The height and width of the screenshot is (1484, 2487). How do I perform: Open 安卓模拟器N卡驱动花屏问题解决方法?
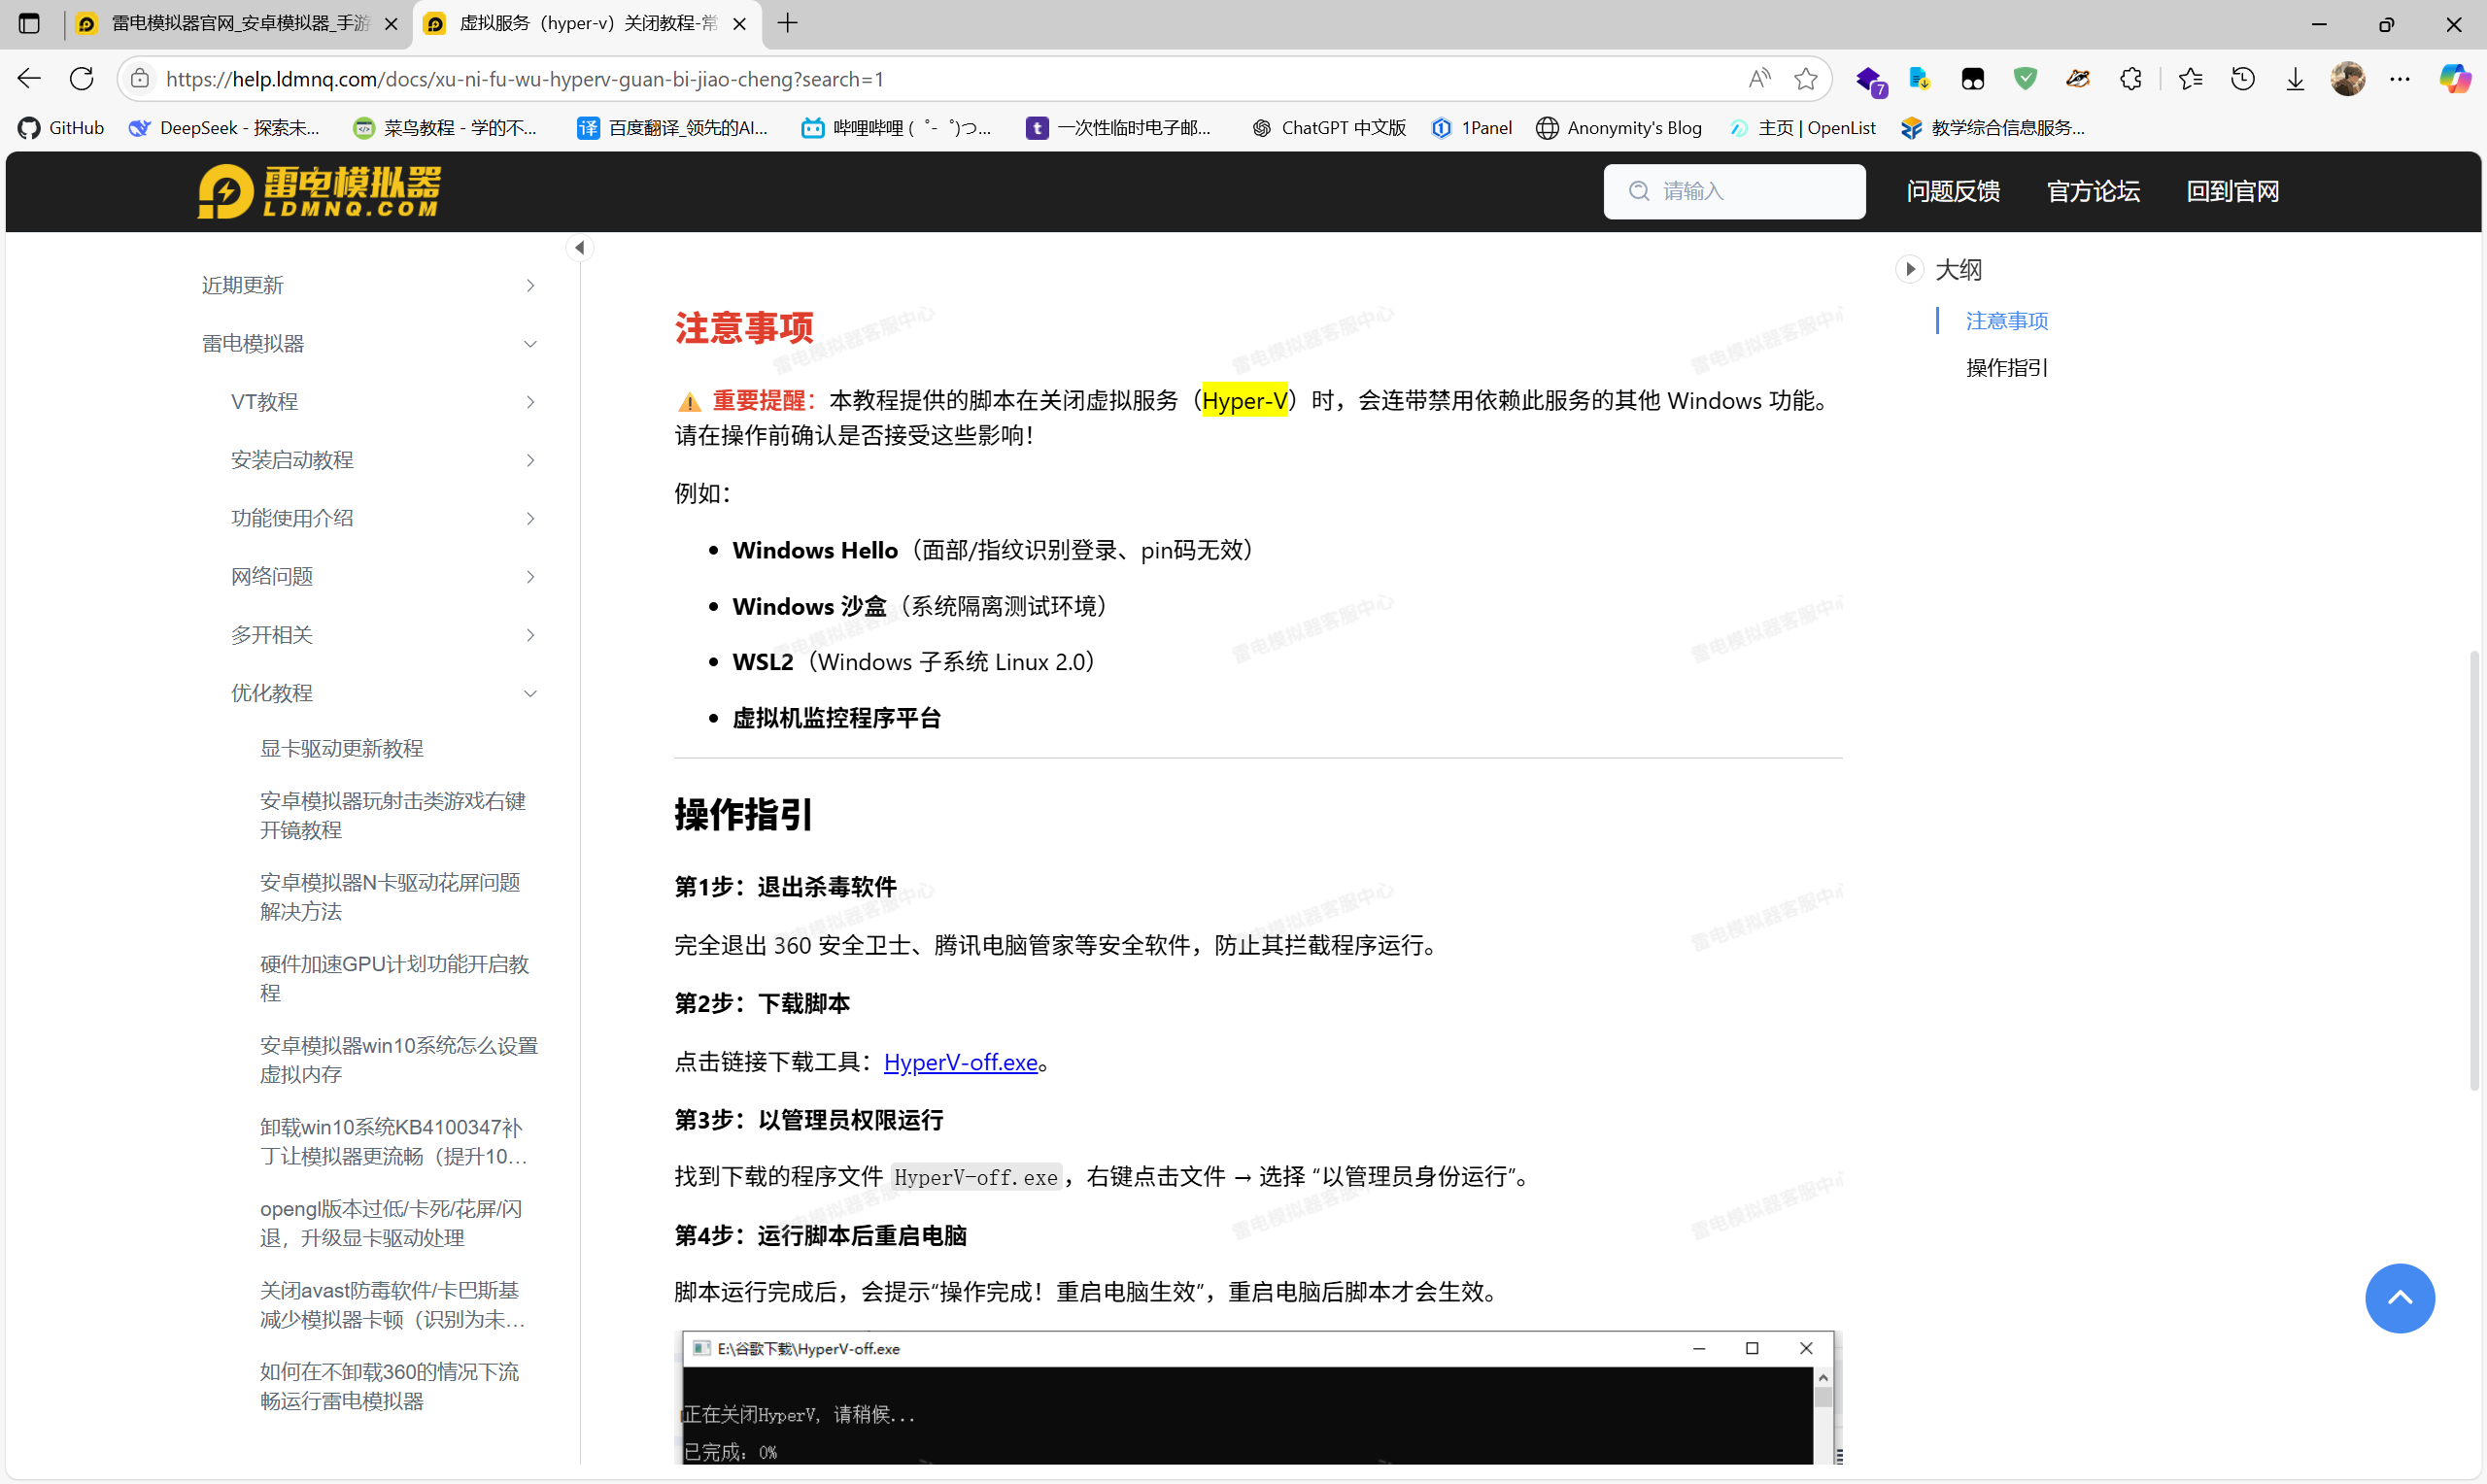click(390, 897)
